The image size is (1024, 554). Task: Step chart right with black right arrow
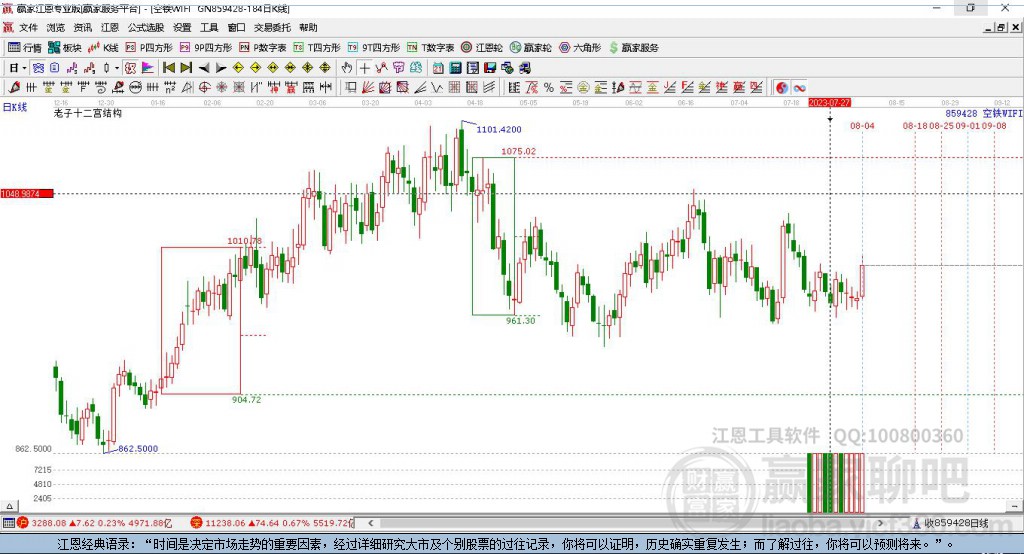(221, 68)
